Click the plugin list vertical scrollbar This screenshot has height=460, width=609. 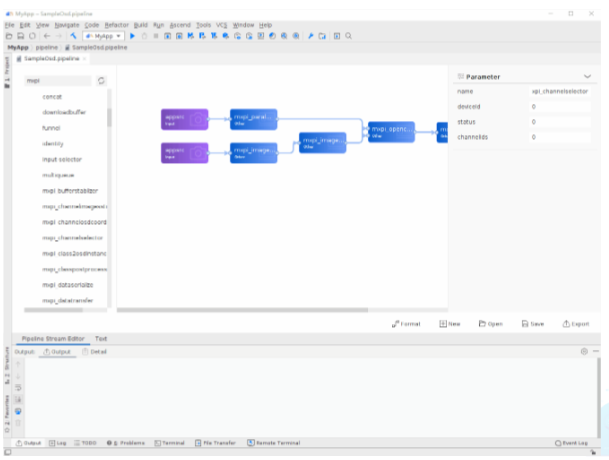(x=109, y=117)
